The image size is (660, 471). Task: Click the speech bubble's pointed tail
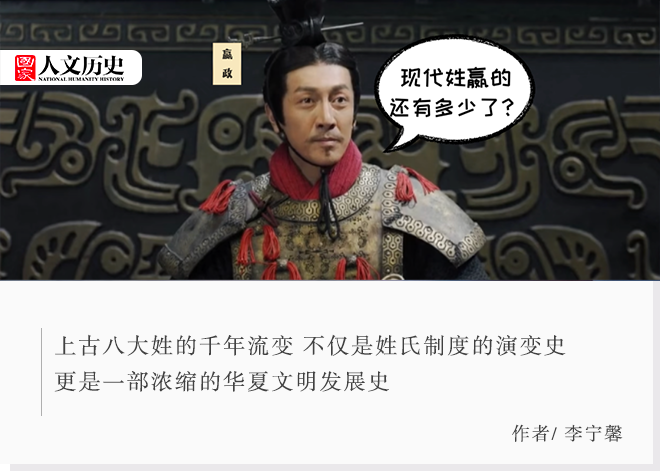[x=398, y=140]
